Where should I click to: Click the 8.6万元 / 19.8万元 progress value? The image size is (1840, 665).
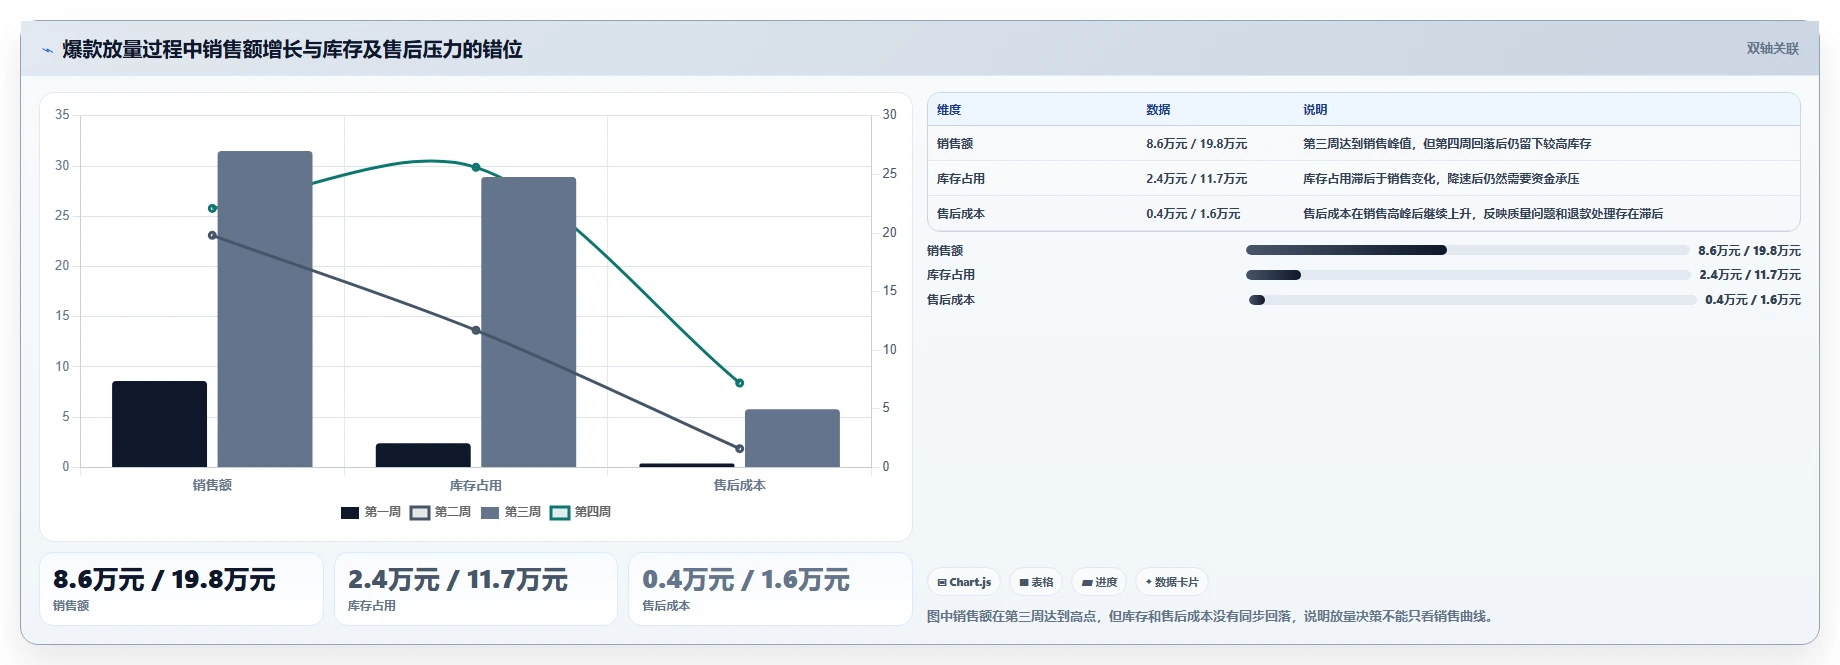point(1749,251)
